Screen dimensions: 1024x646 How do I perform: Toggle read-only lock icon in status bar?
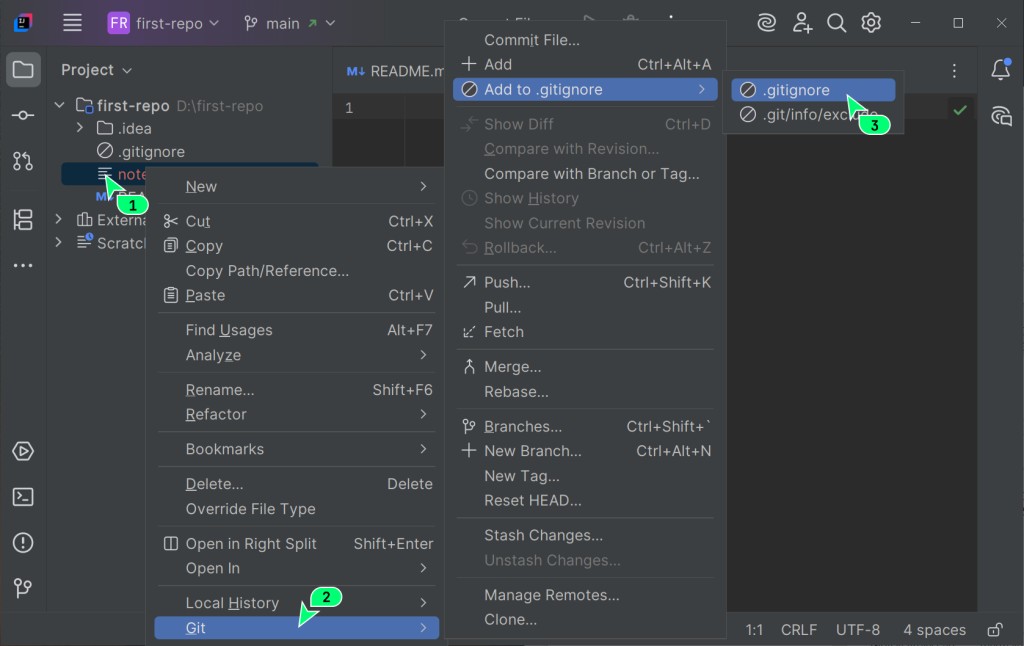(995, 630)
